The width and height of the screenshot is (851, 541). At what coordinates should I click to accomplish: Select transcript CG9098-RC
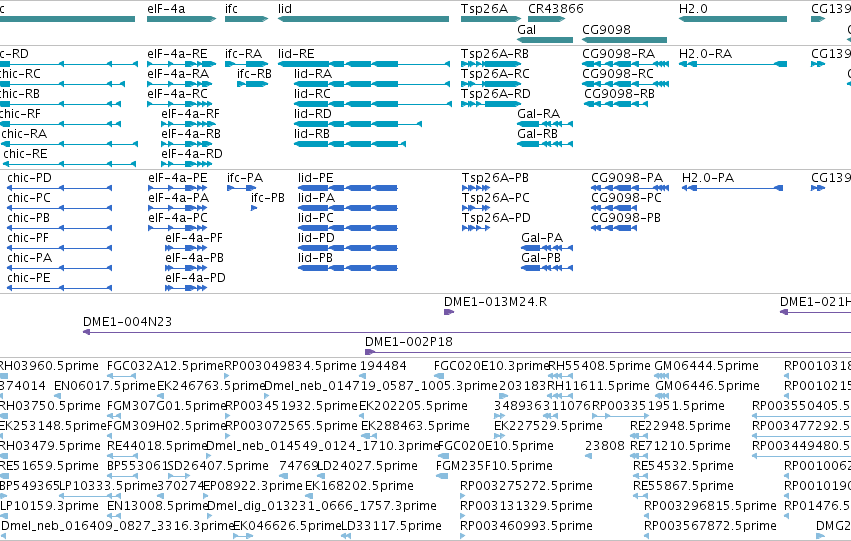point(626,84)
